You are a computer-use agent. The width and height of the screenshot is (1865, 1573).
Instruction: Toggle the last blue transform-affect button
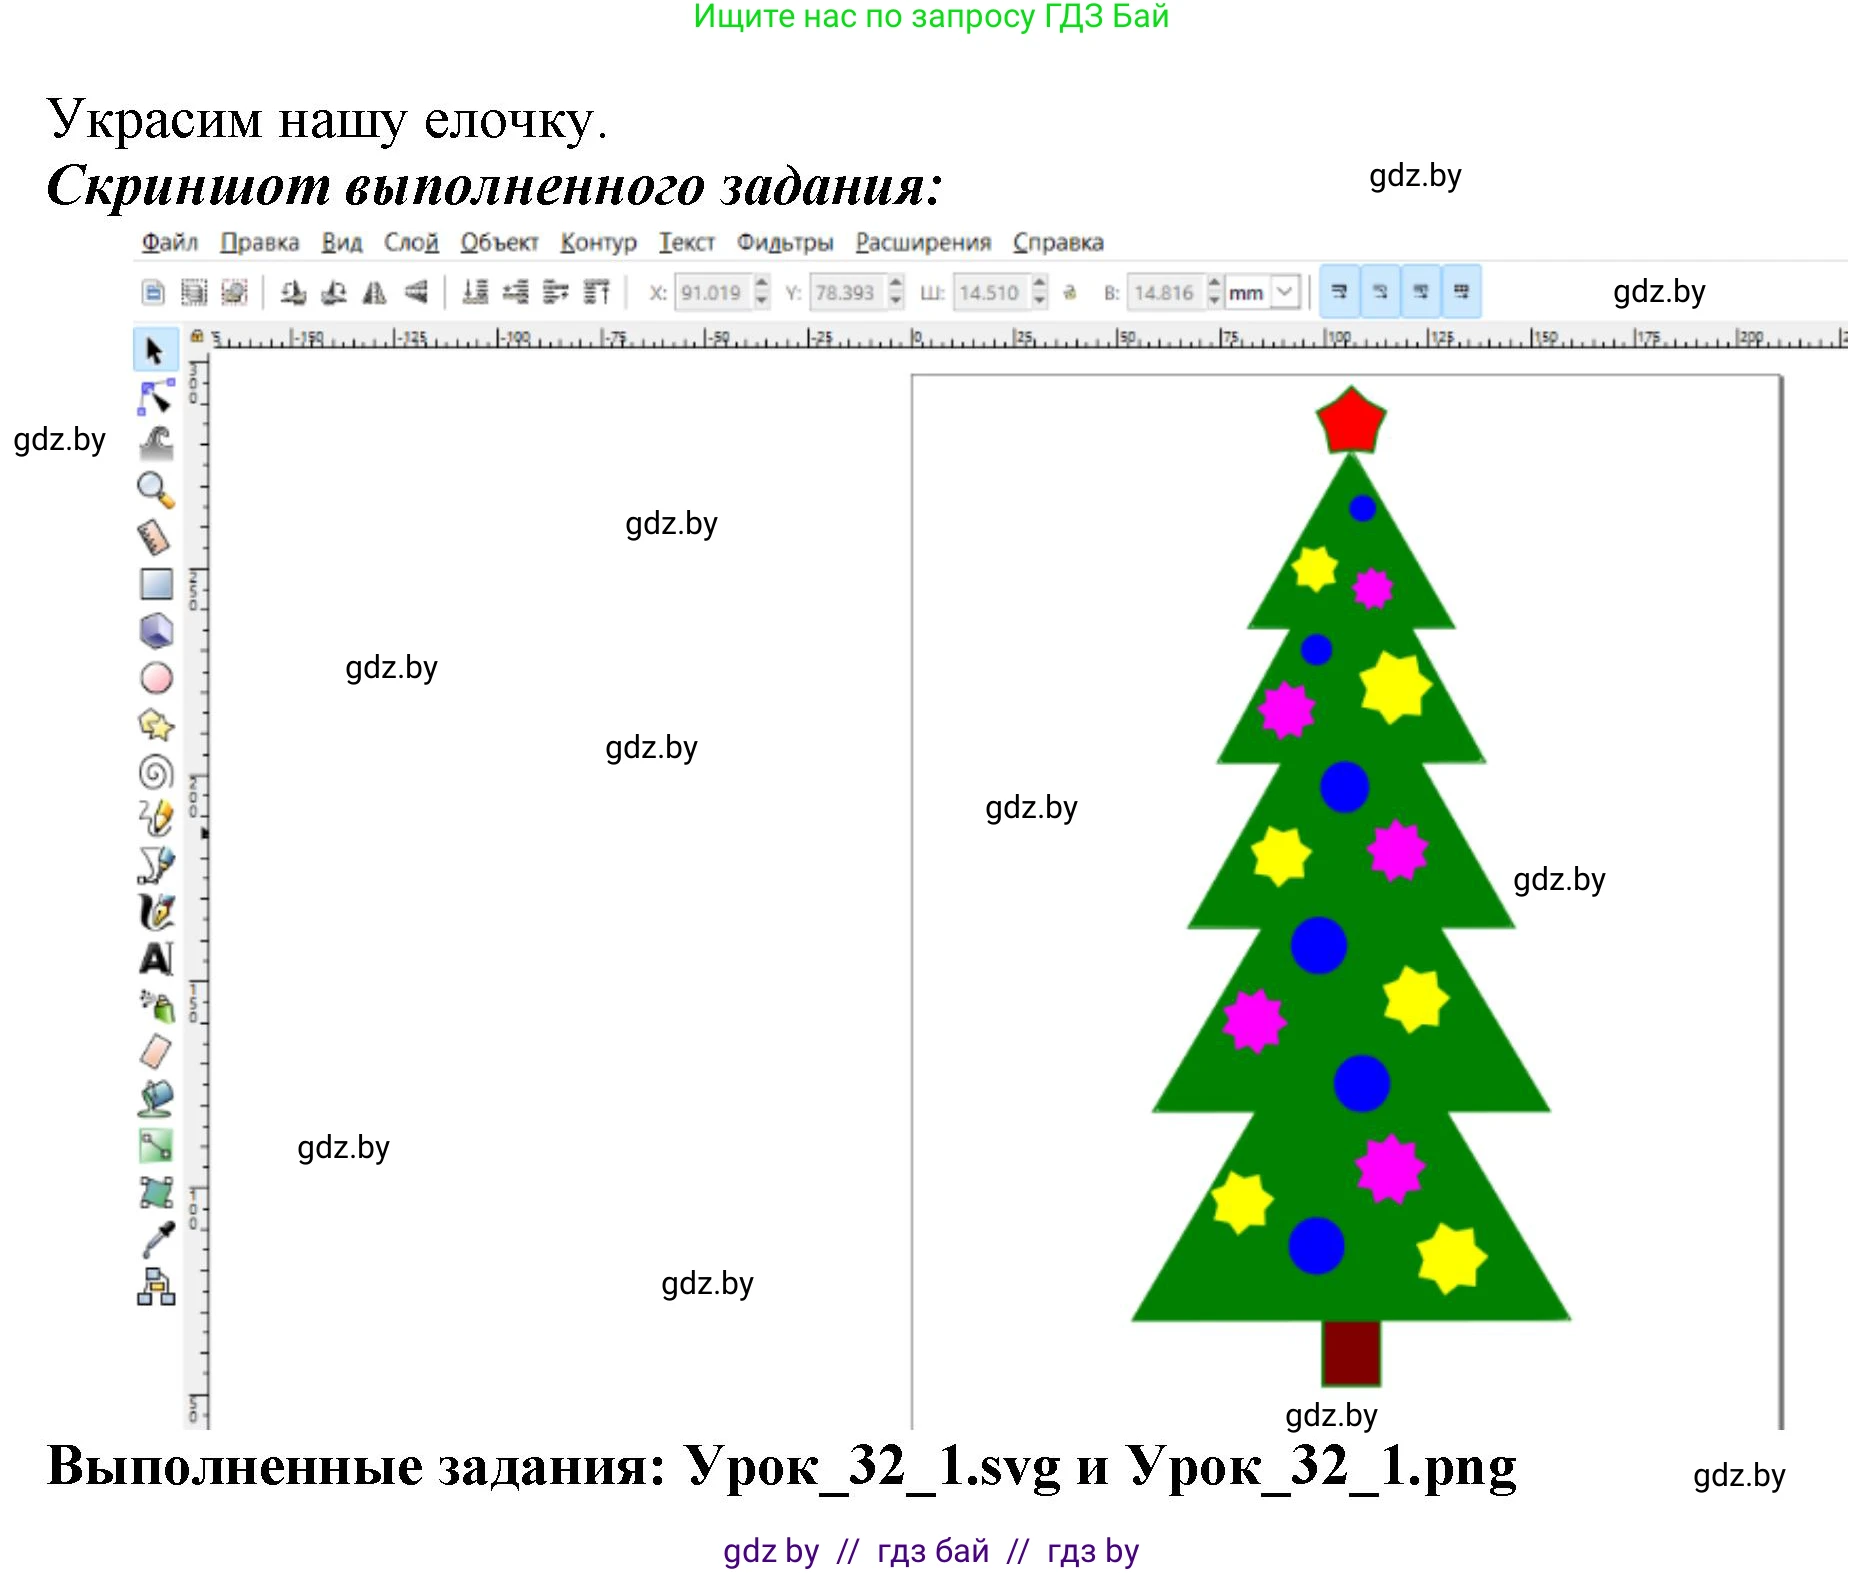1461,292
